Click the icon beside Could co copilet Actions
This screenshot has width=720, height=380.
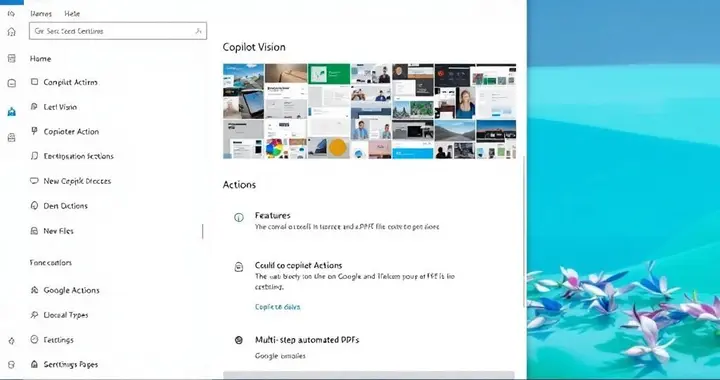click(x=239, y=267)
